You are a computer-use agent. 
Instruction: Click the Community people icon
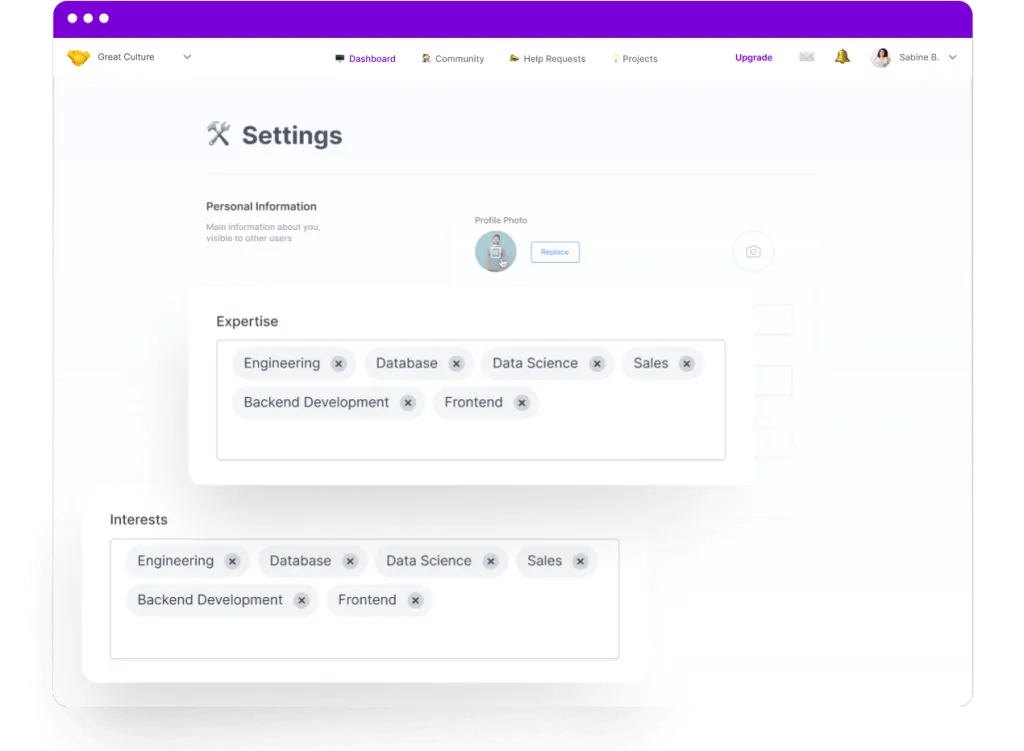(426, 58)
